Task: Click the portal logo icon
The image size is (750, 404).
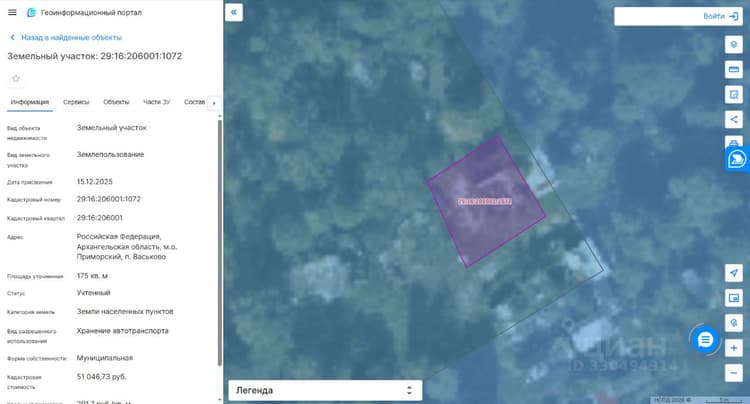Action: click(x=32, y=12)
